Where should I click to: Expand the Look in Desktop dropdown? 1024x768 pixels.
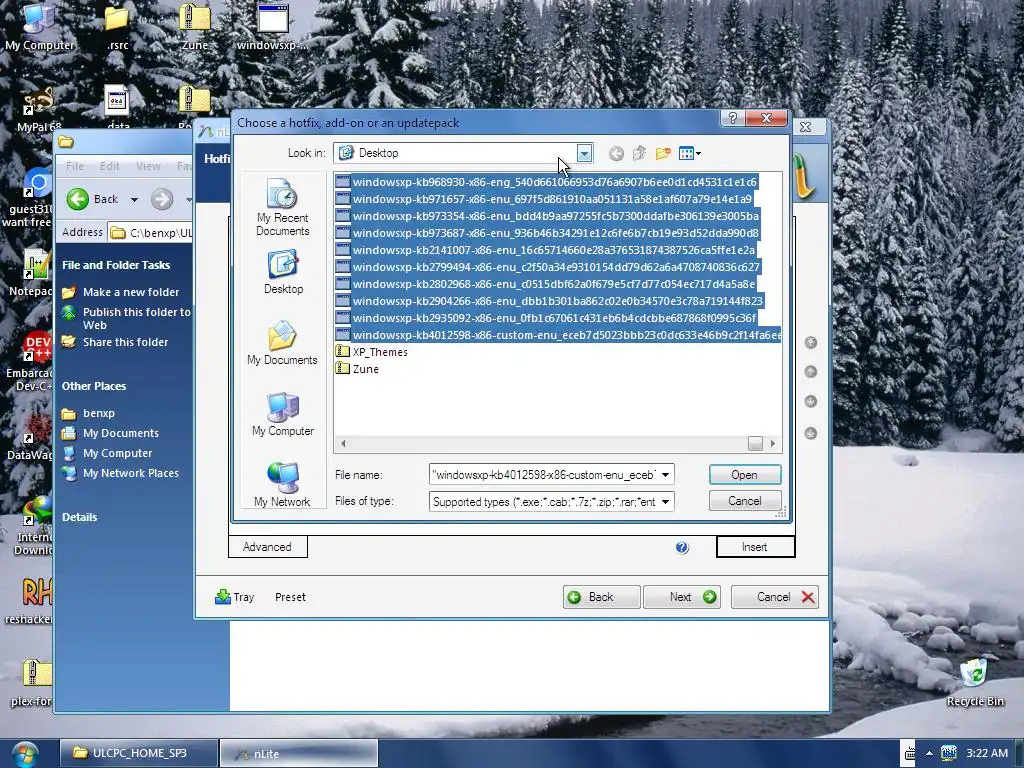(584, 153)
